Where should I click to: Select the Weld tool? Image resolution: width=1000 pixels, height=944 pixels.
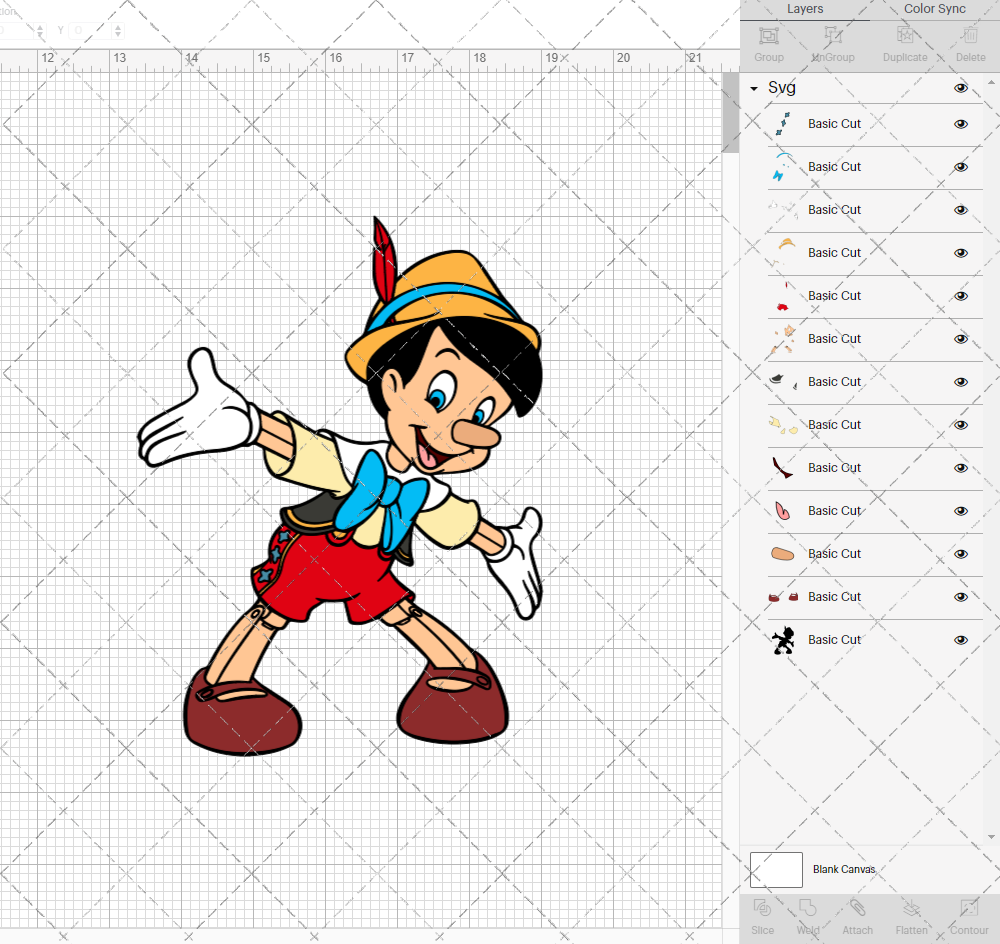[x=808, y=917]
